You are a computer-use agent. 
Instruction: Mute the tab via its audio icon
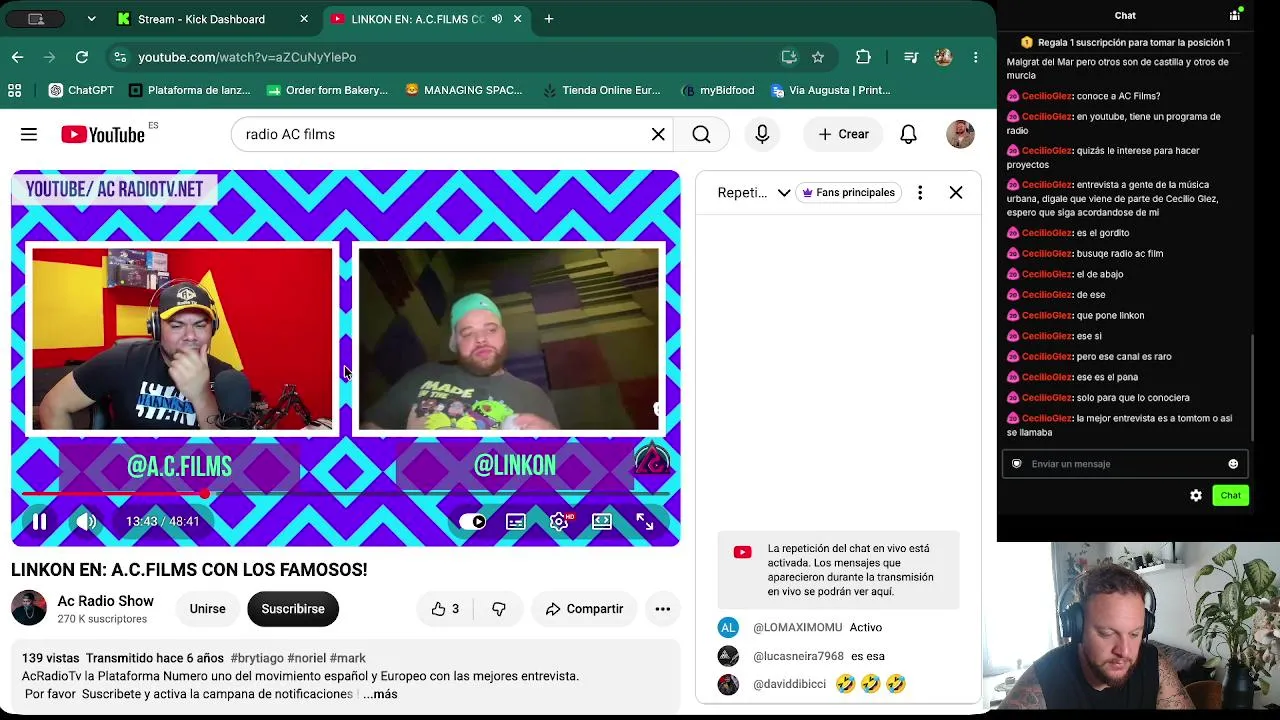pyautogui.click(x=497, y=19)
